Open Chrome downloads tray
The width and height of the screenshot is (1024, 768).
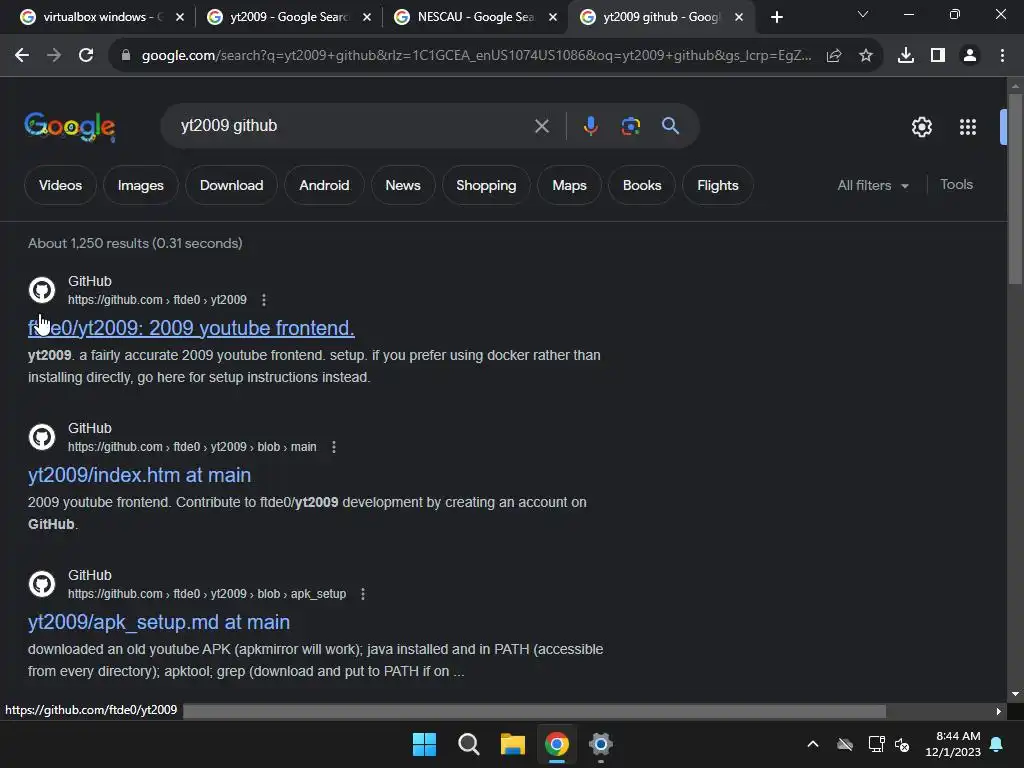906,56
